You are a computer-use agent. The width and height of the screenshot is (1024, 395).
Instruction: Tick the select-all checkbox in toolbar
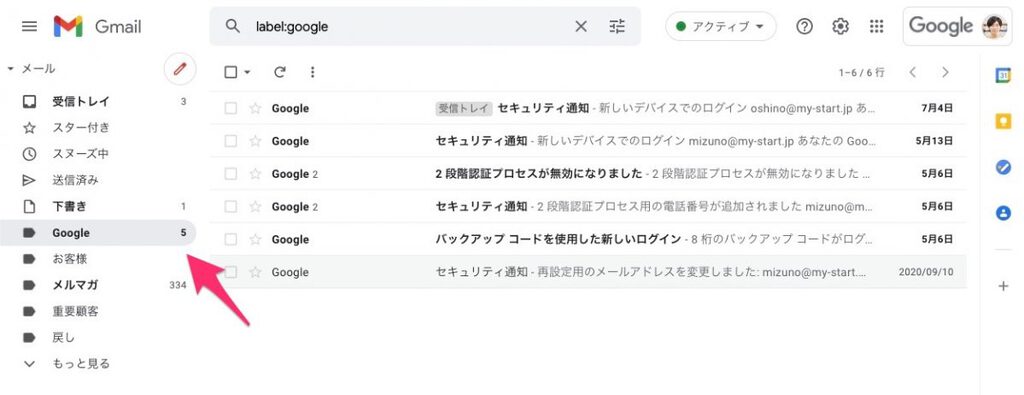[x=231, y=72]
